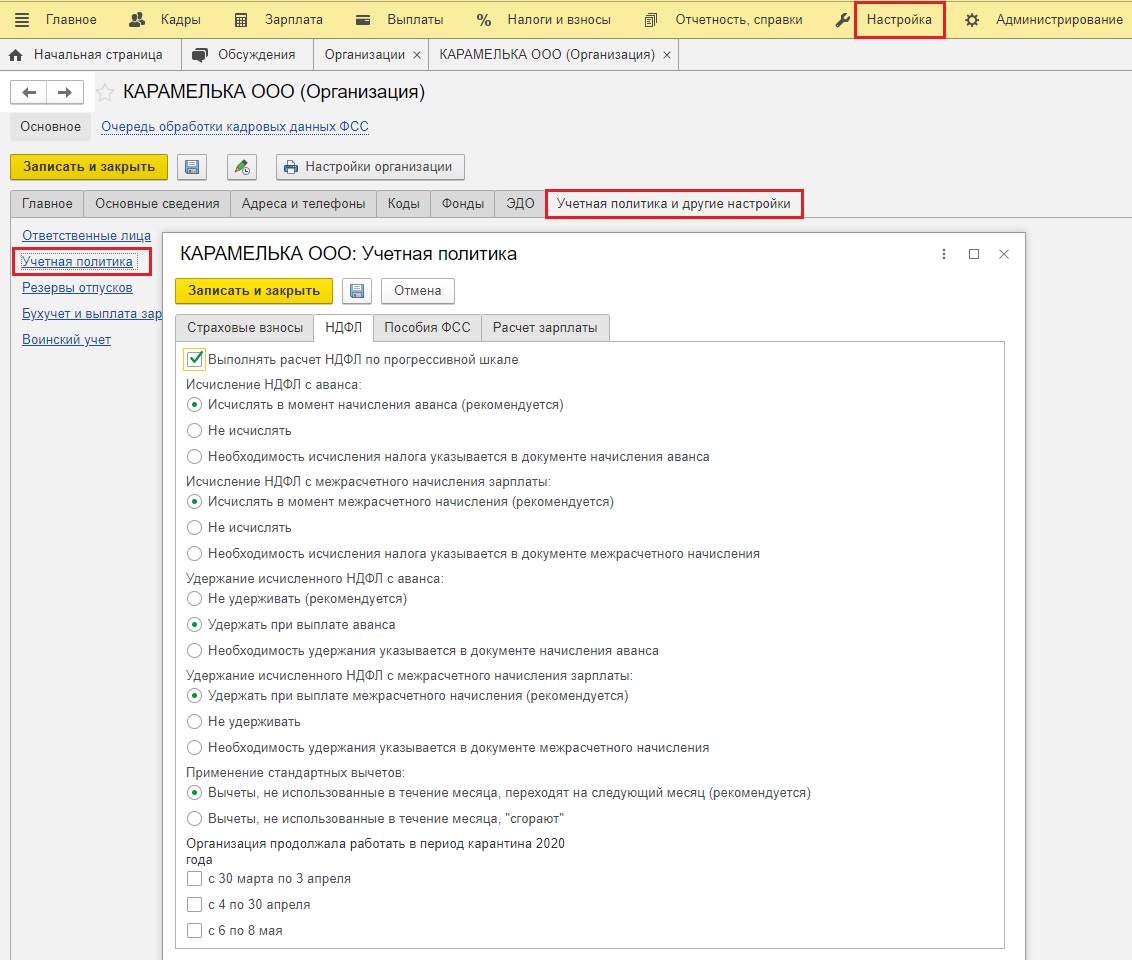The image size is (1132, 960).
Task: Open the Настройка section
Action: [x=899, y=19]
